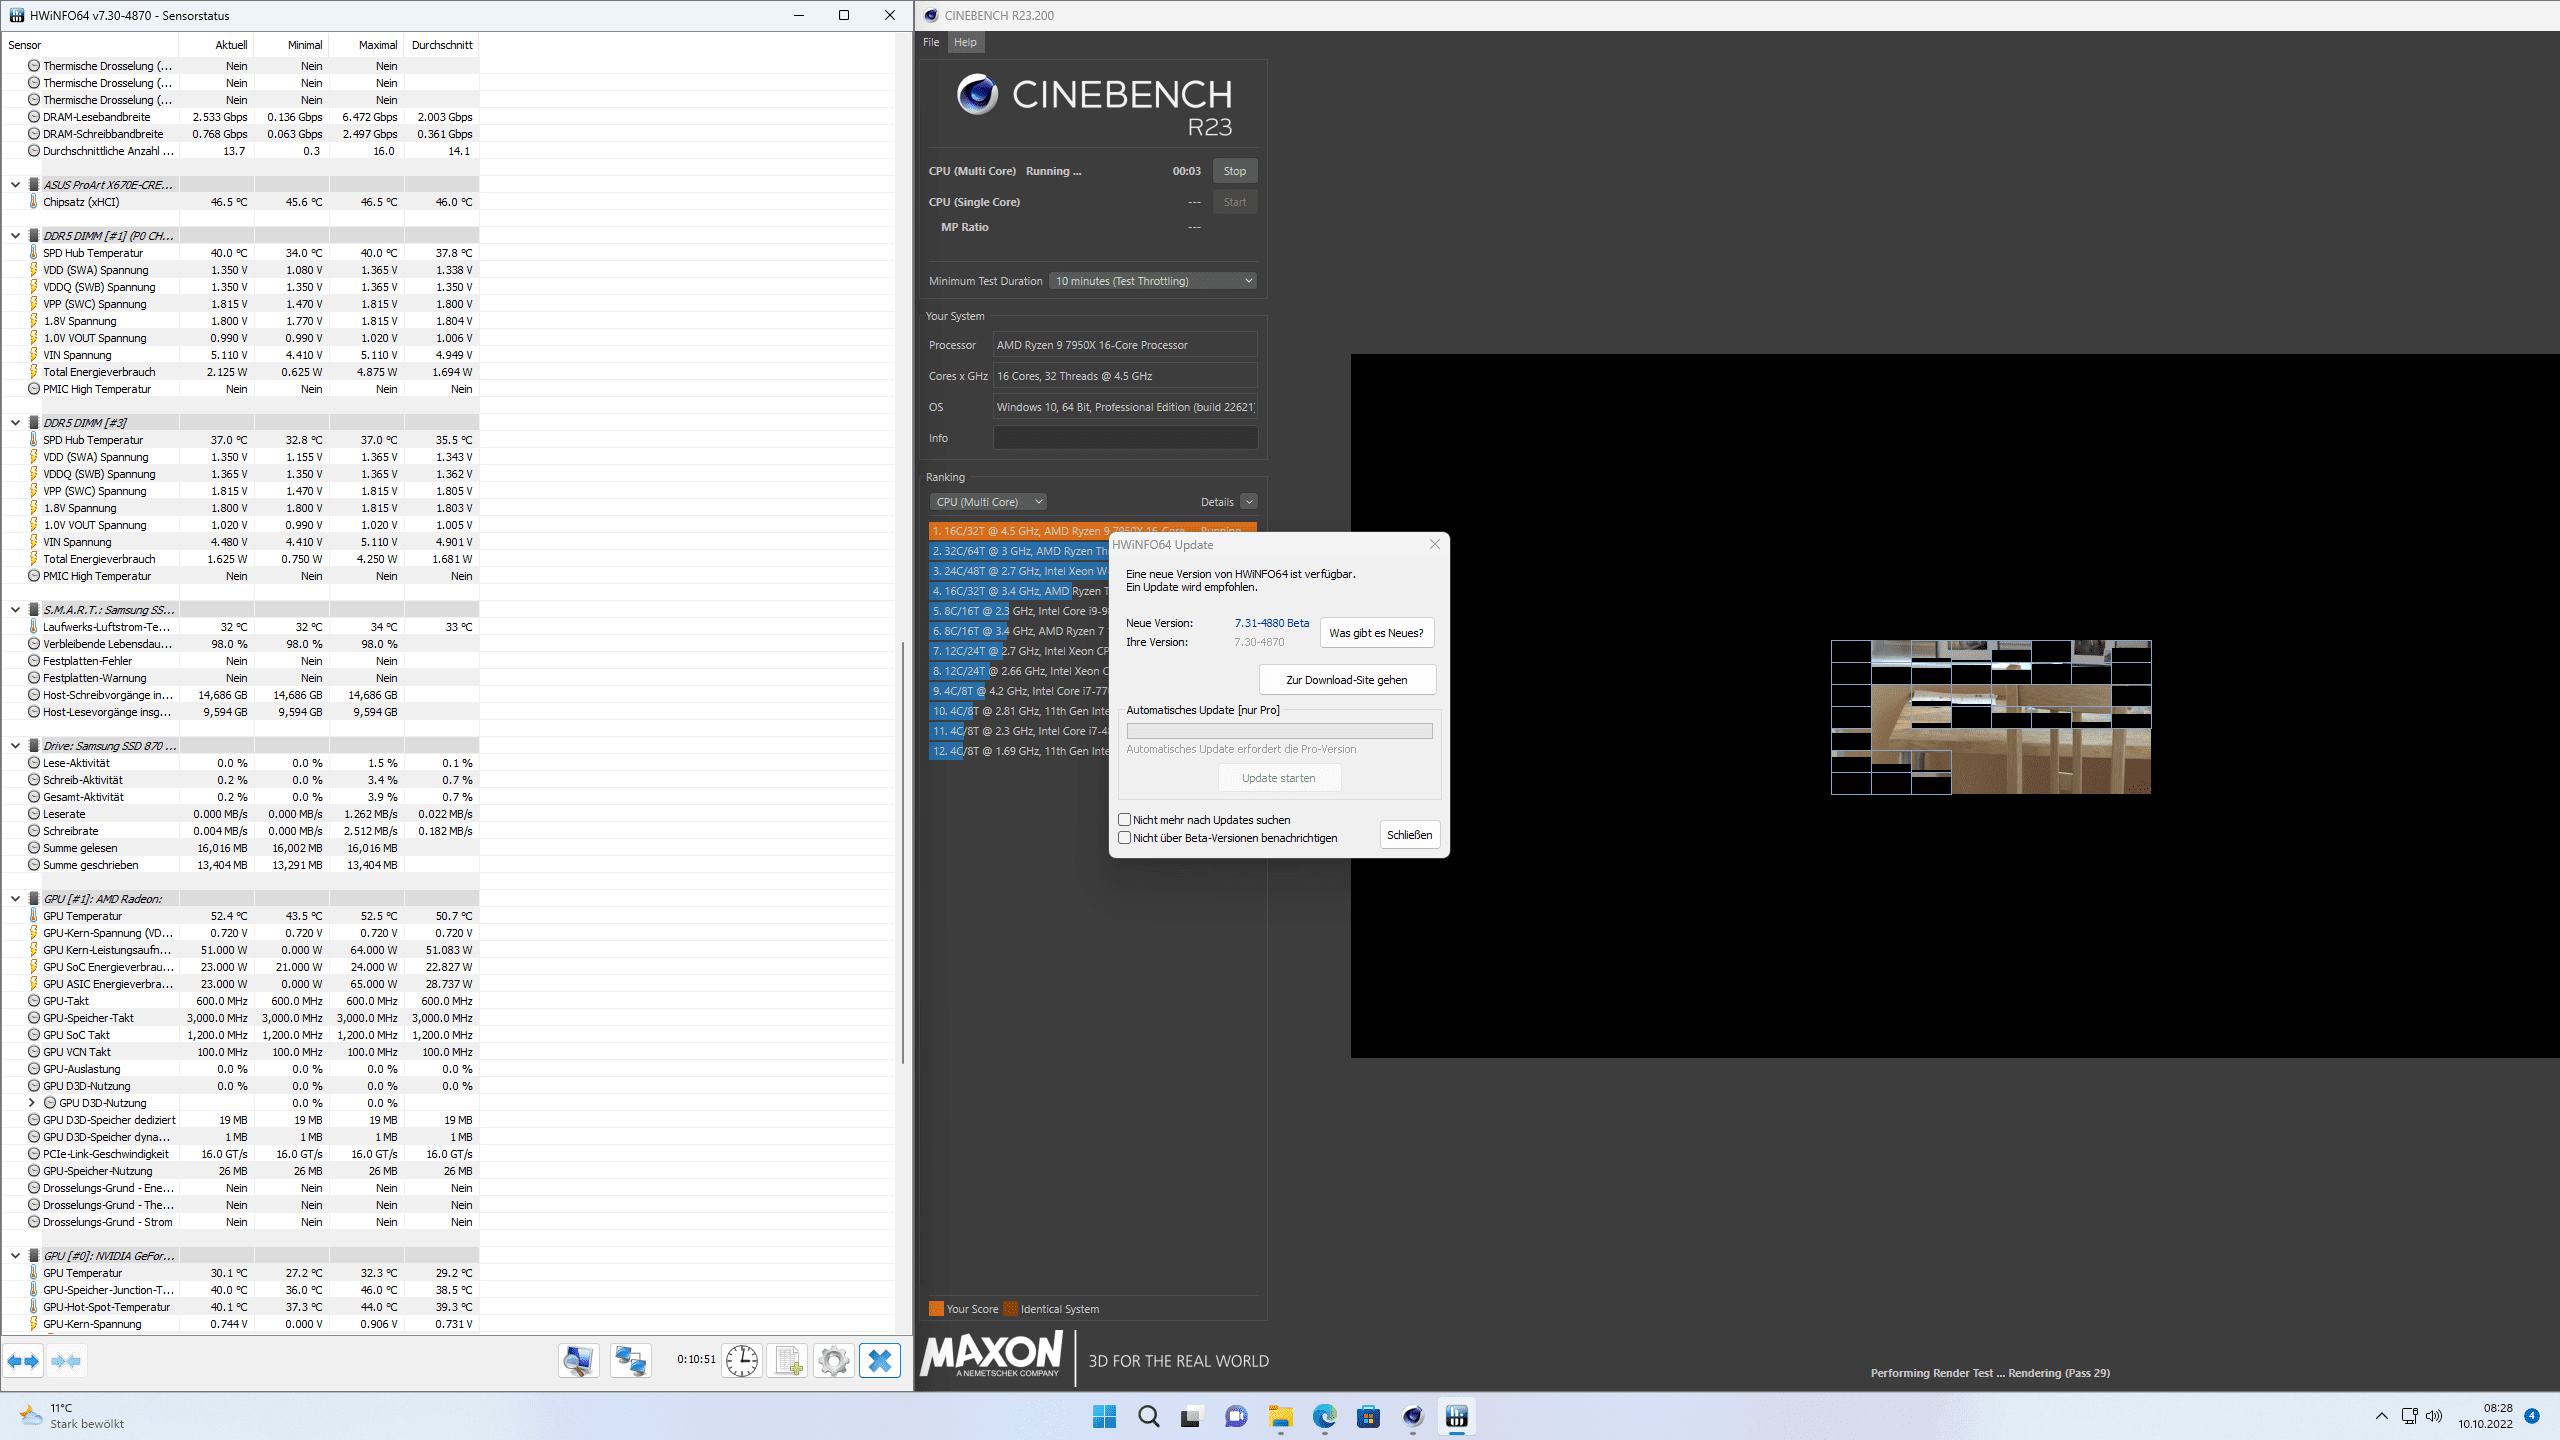Show hidden system tray icons chevron

2381,1416
